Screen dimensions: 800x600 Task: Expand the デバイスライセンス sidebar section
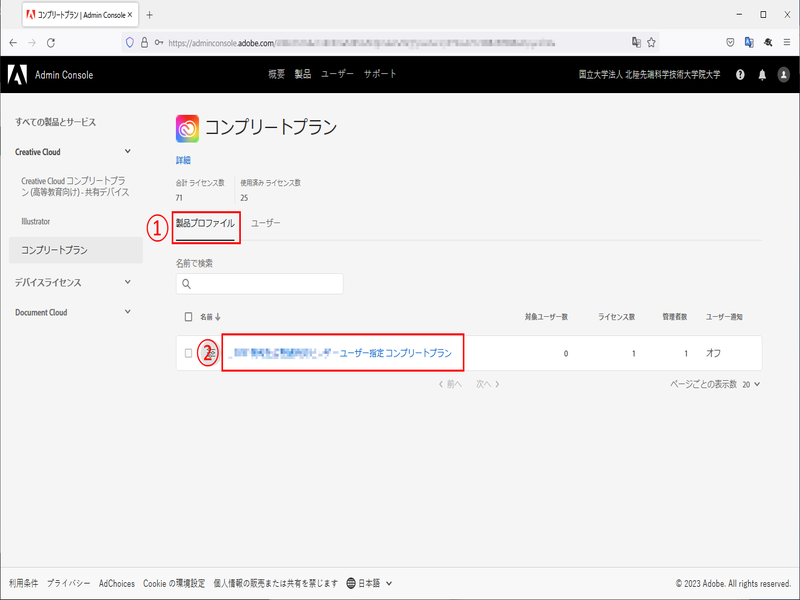(127, 282)
